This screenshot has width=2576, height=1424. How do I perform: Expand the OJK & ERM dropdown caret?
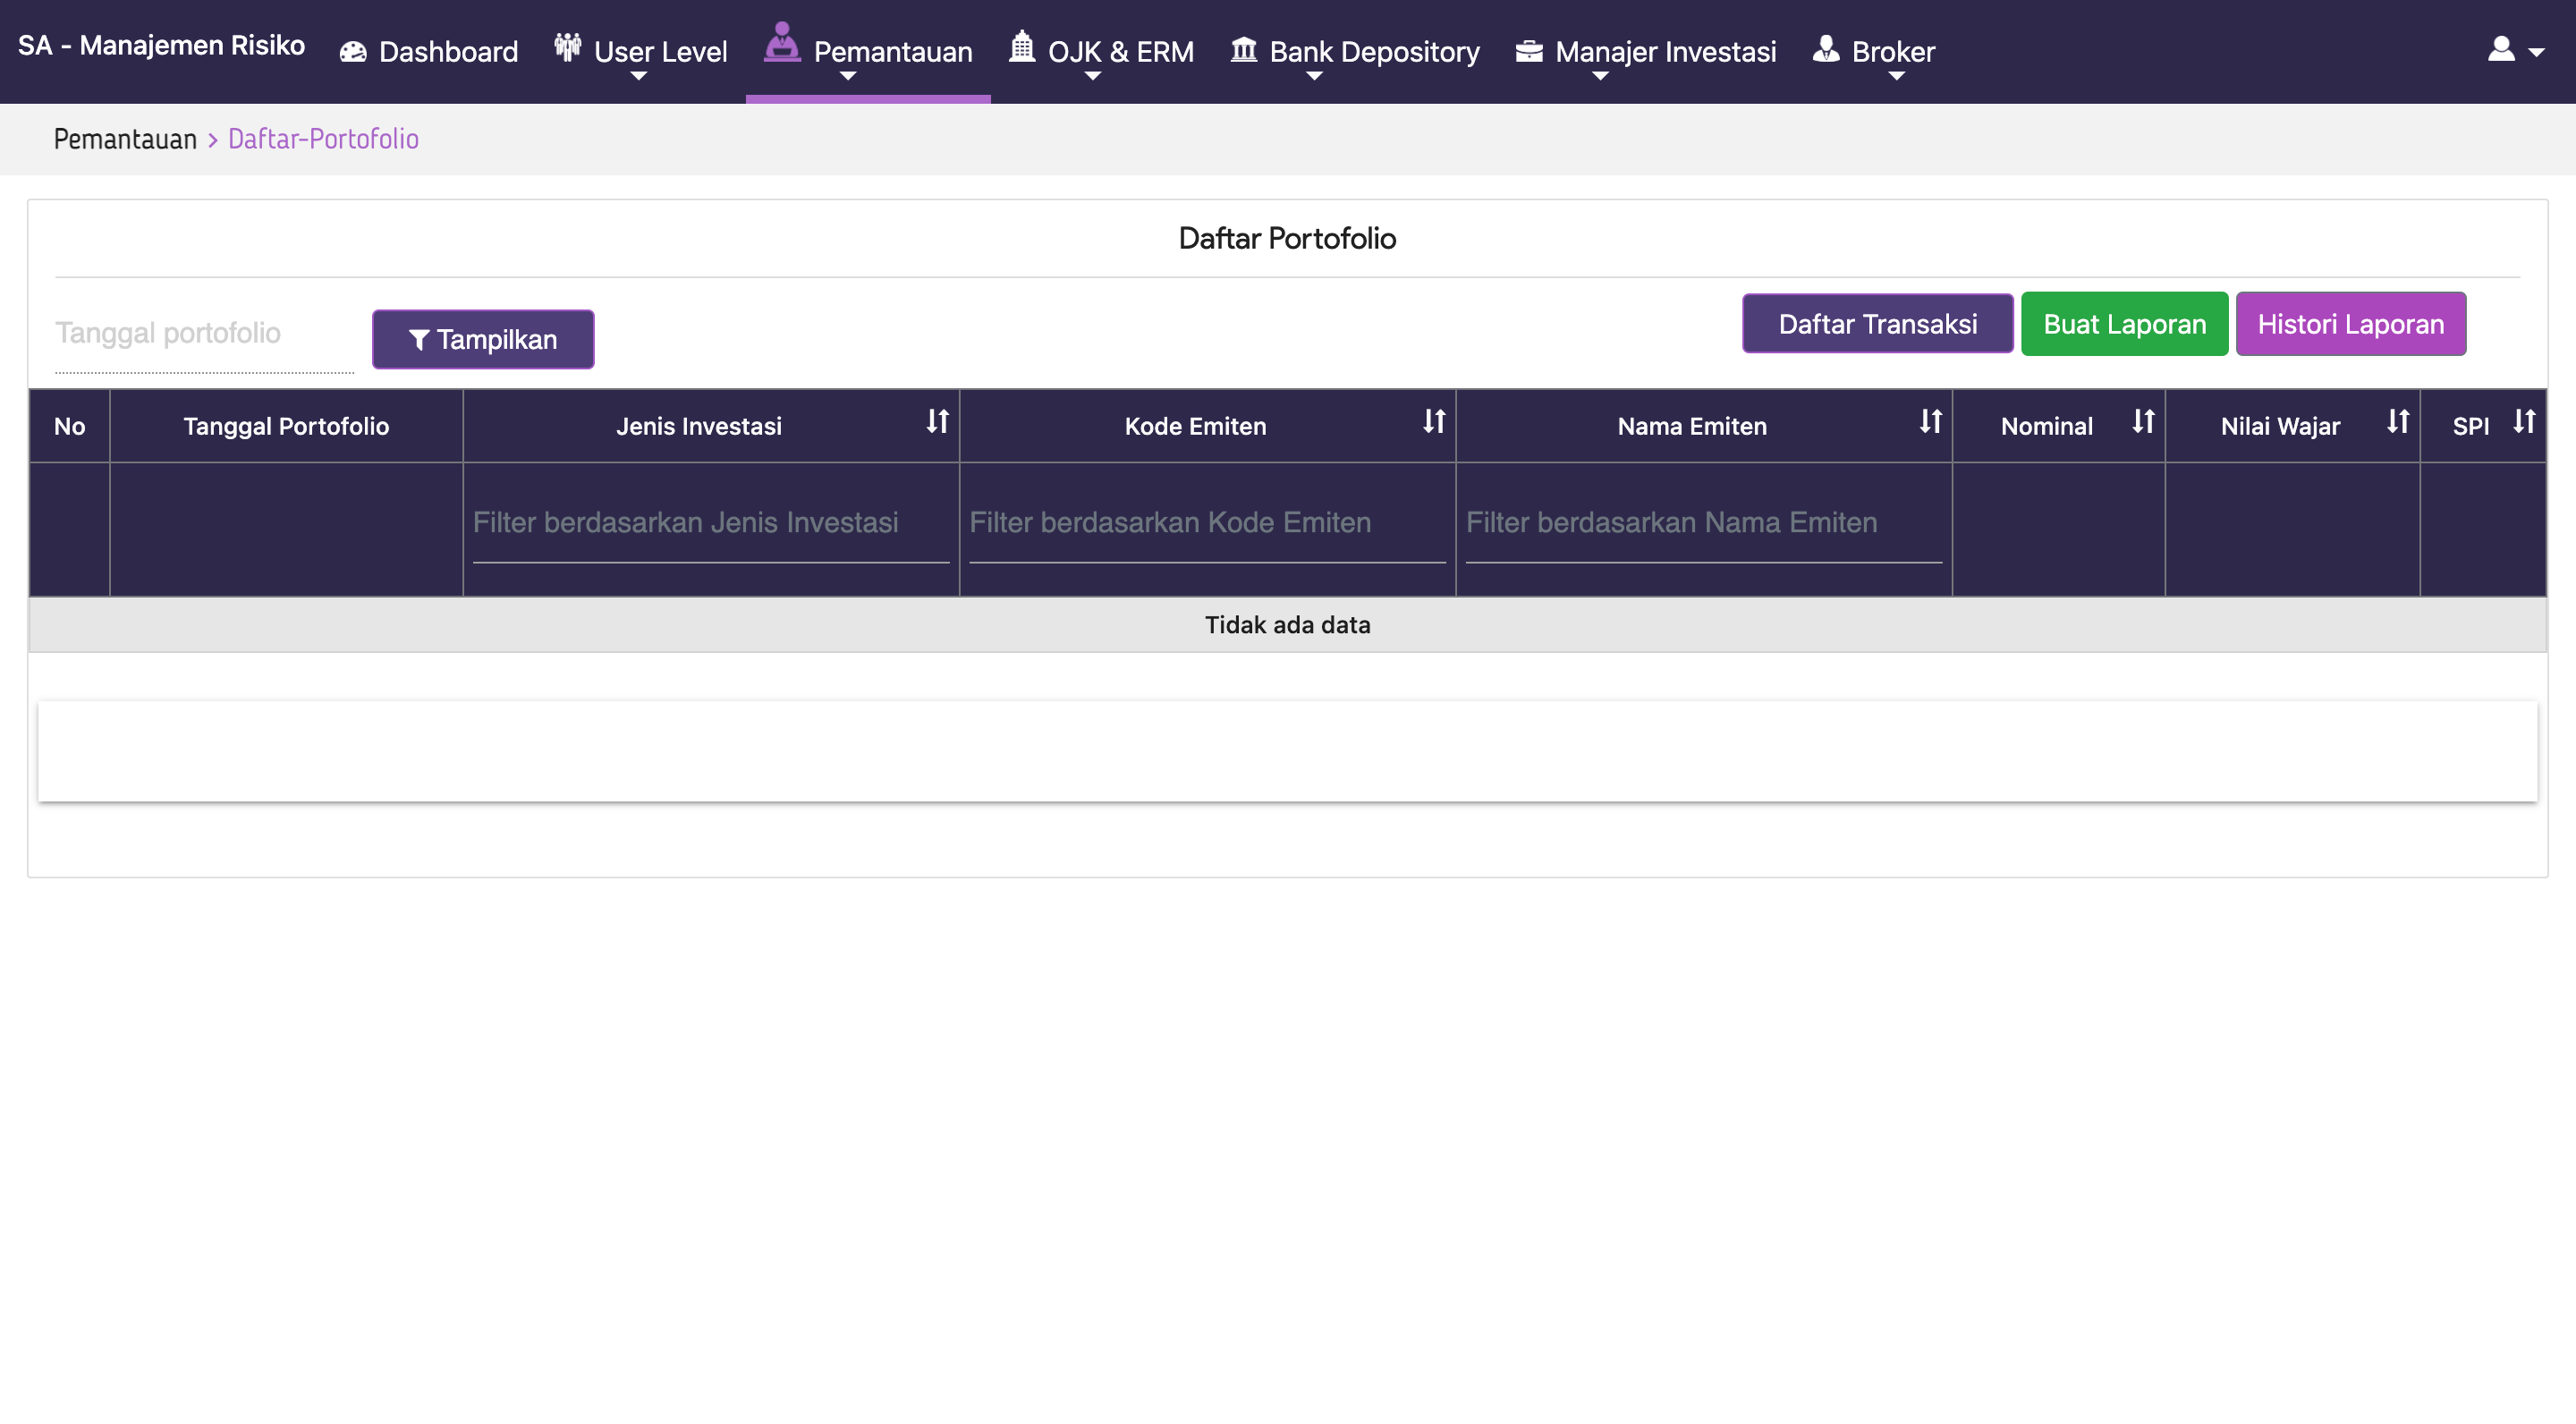tap(1092, 76)
